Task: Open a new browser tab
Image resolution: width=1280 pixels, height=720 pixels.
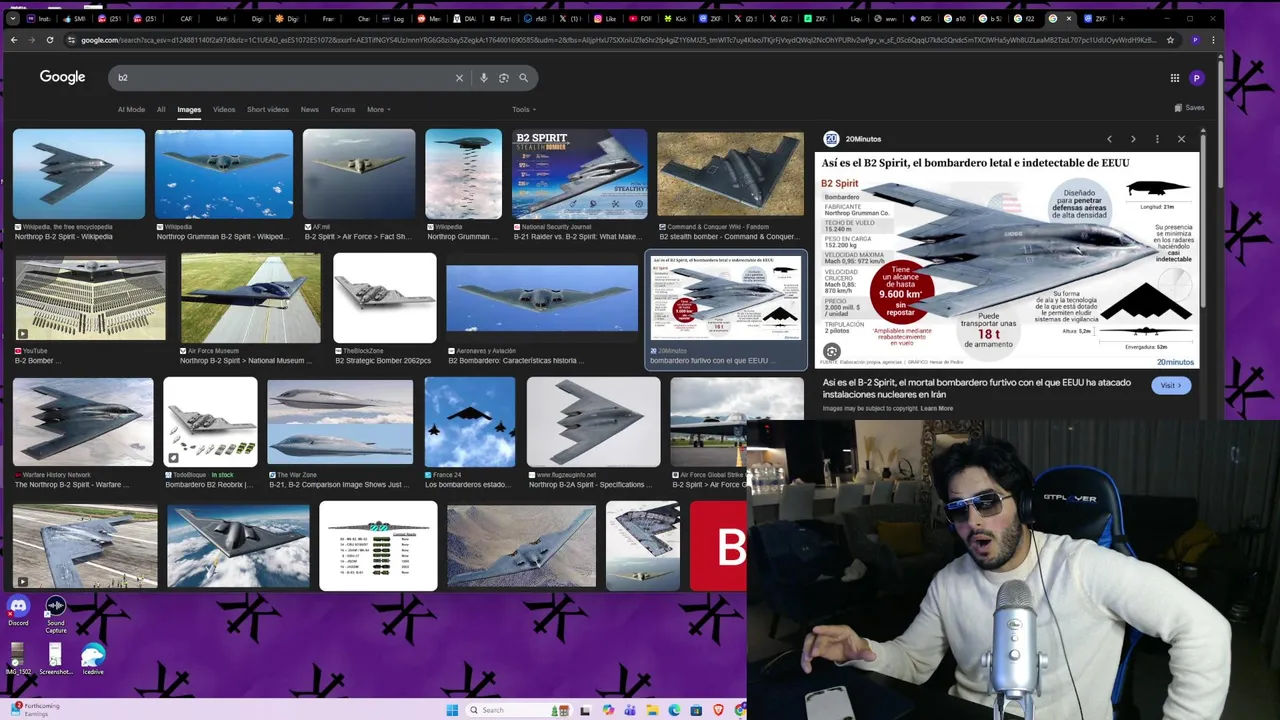Action: tap(1122, 18)
